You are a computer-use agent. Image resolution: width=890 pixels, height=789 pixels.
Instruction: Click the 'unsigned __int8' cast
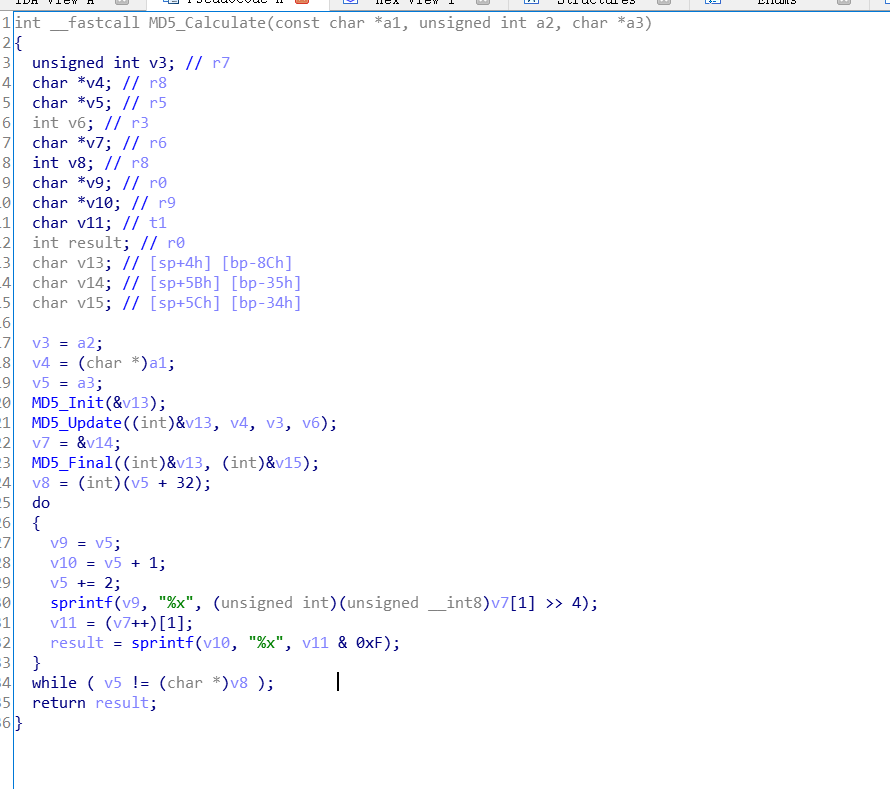[414, 603]
